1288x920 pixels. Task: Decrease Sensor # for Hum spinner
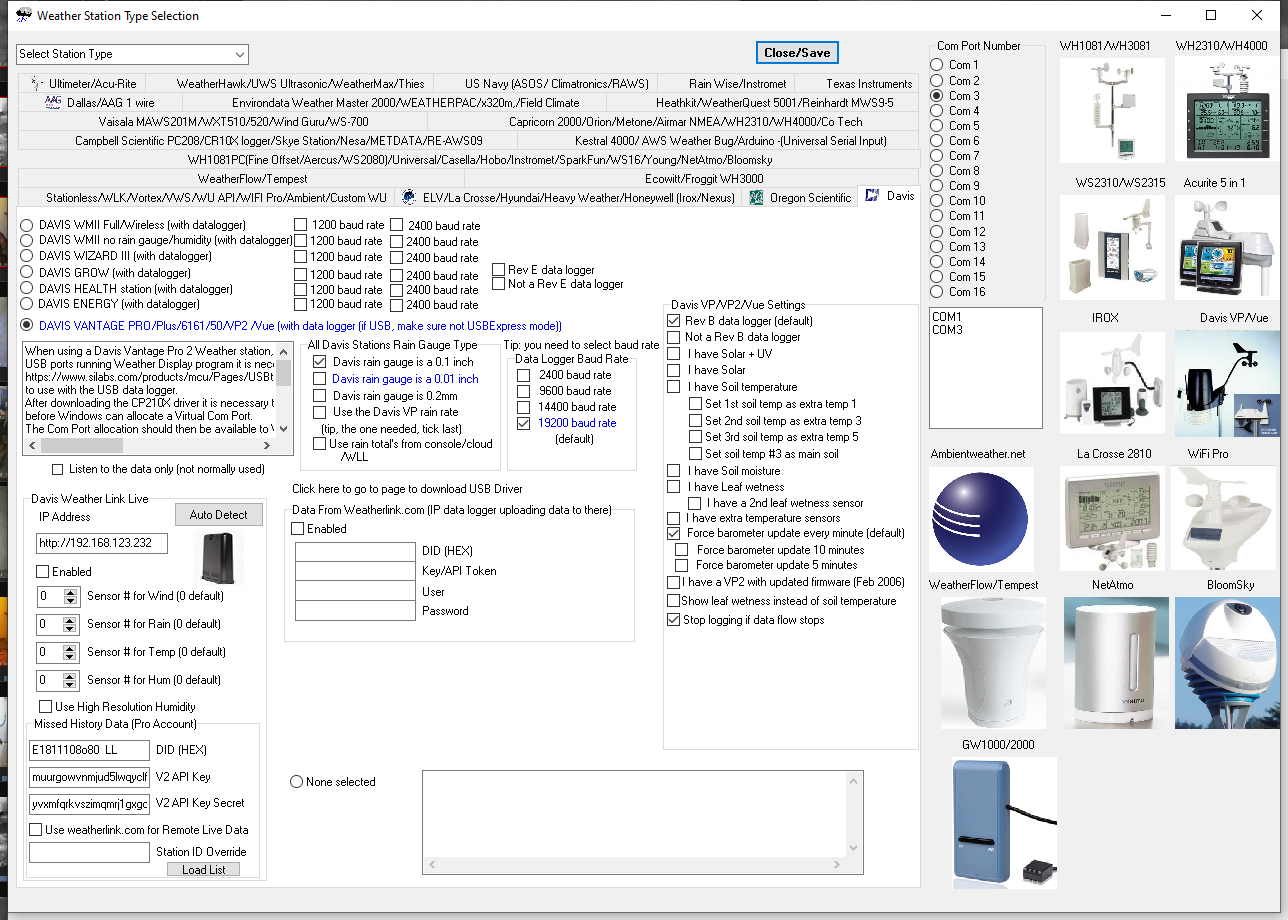(70, 684)
